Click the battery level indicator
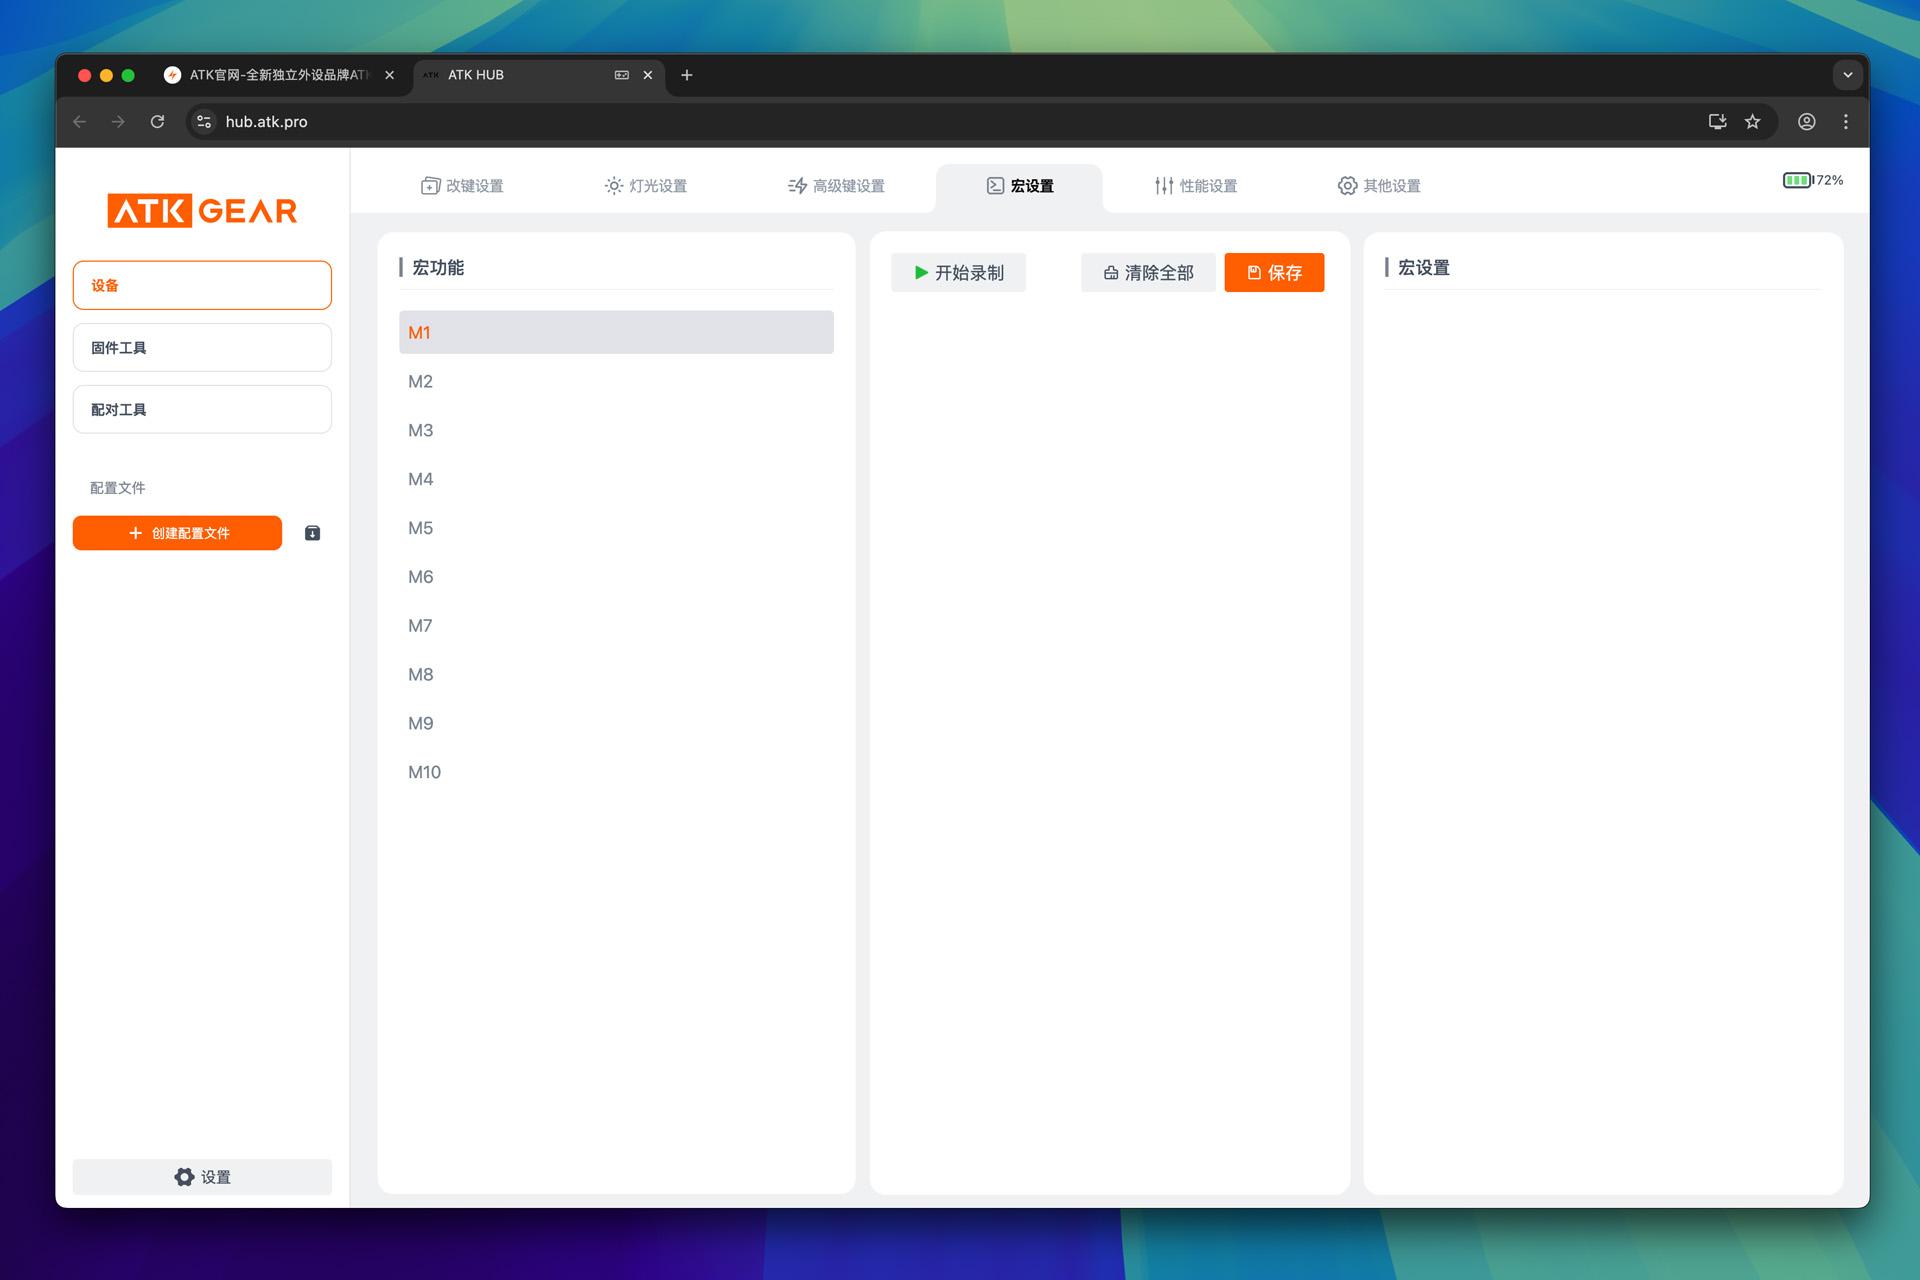The height and width of the screenshot is (1280, 1920). (1811, 181)
